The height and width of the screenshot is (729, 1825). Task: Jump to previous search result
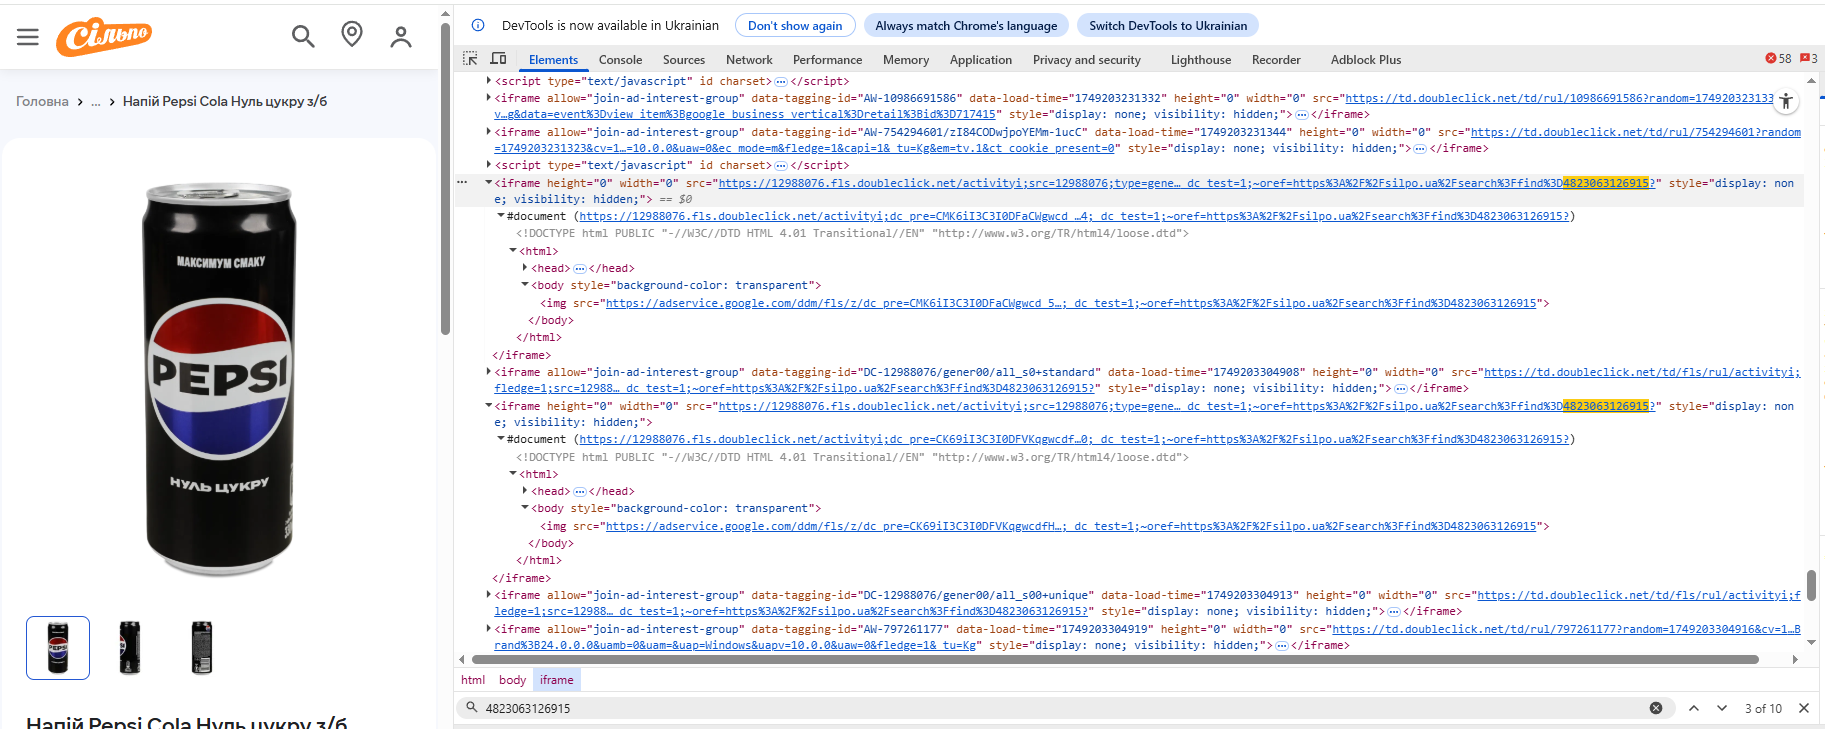point(1694,708)
